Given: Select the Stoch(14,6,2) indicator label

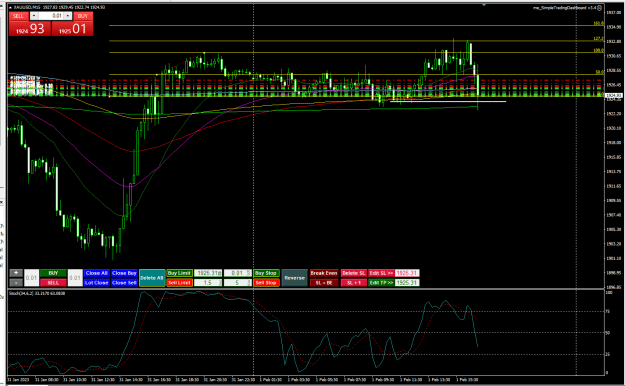Looking at the screenshot, I should 37,293.
